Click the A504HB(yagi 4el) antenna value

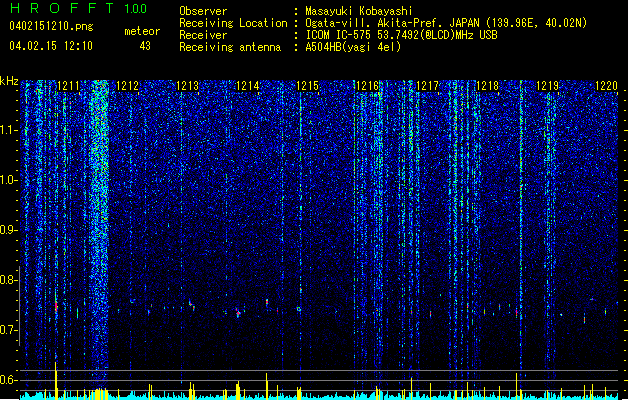[353, 47]
